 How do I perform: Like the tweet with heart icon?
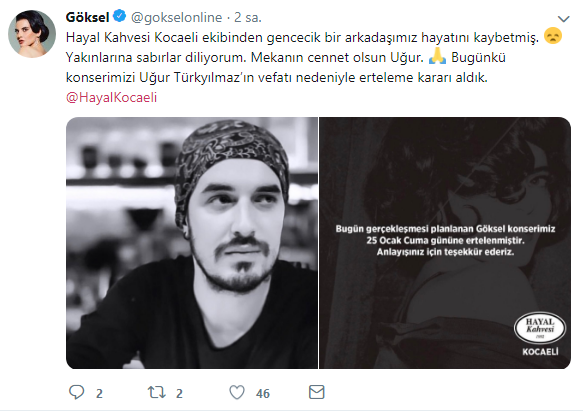coord(237,392)
